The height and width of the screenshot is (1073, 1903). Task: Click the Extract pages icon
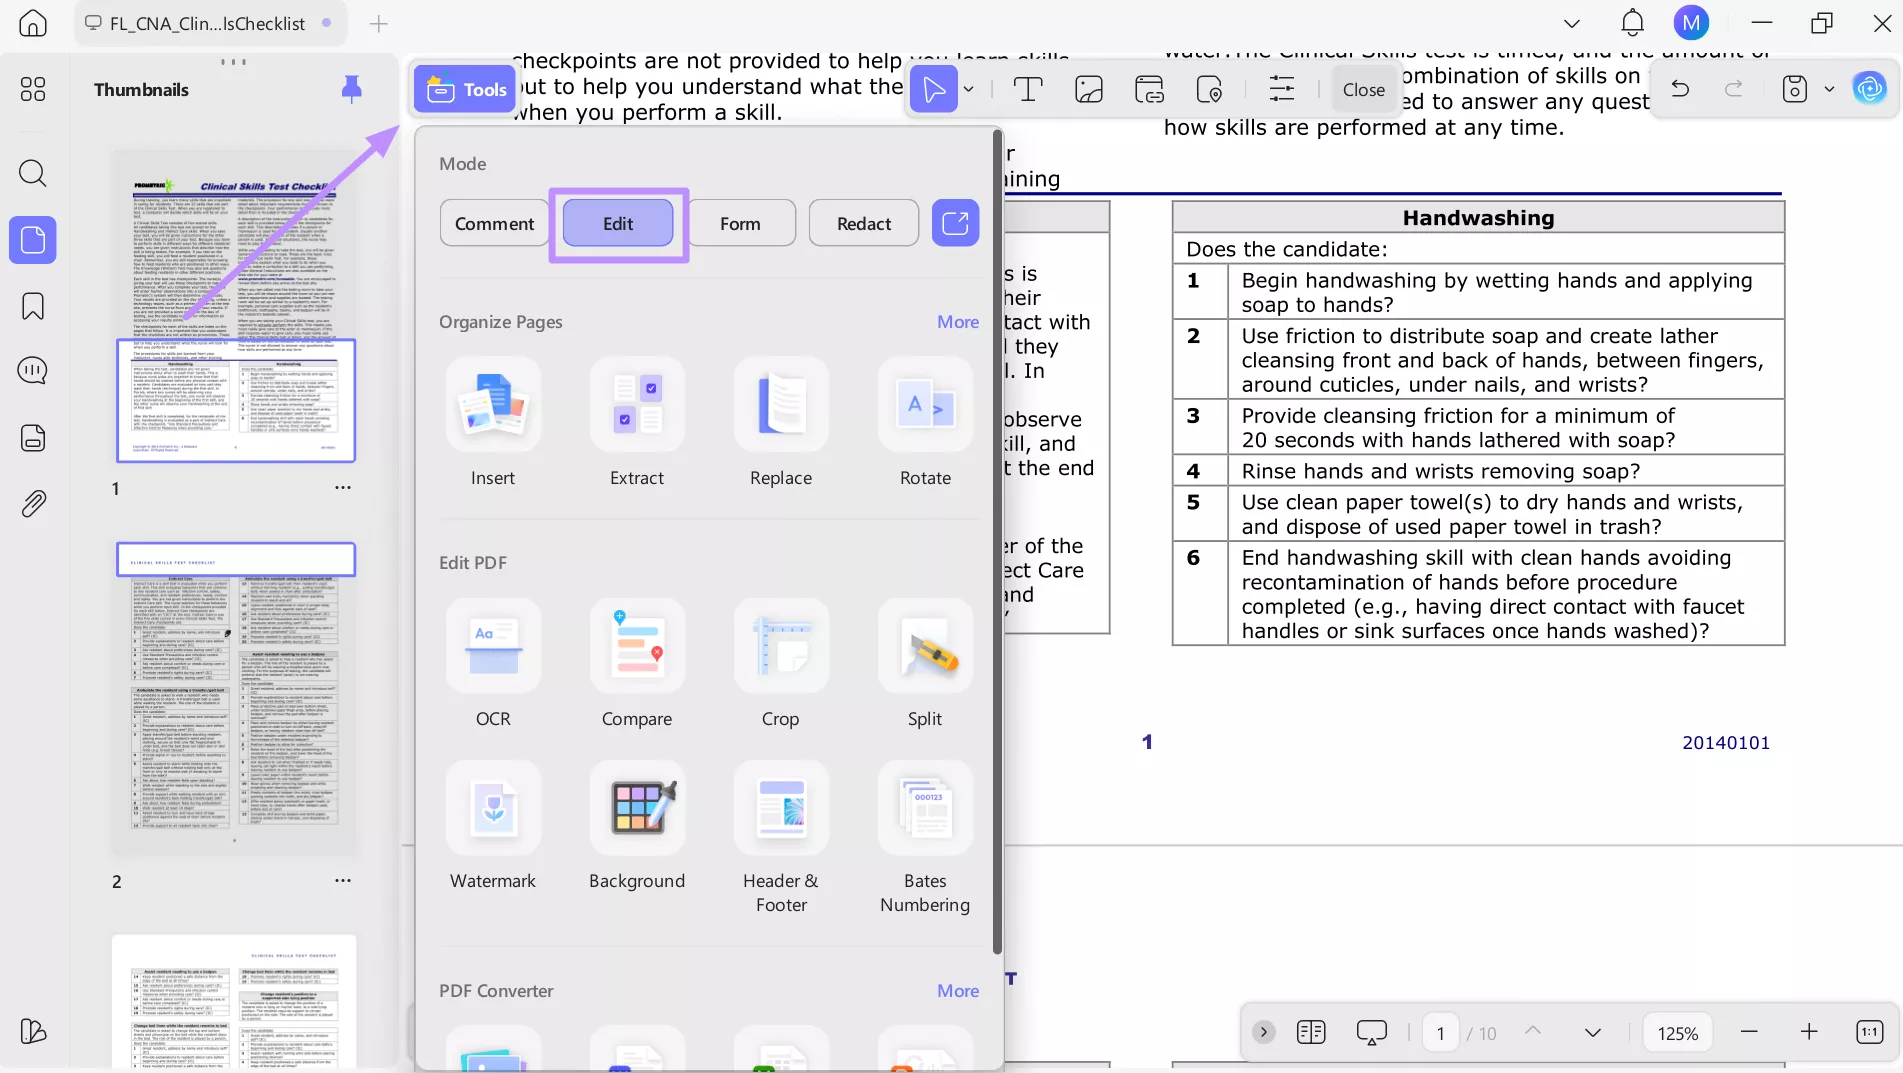coord(637,405)
